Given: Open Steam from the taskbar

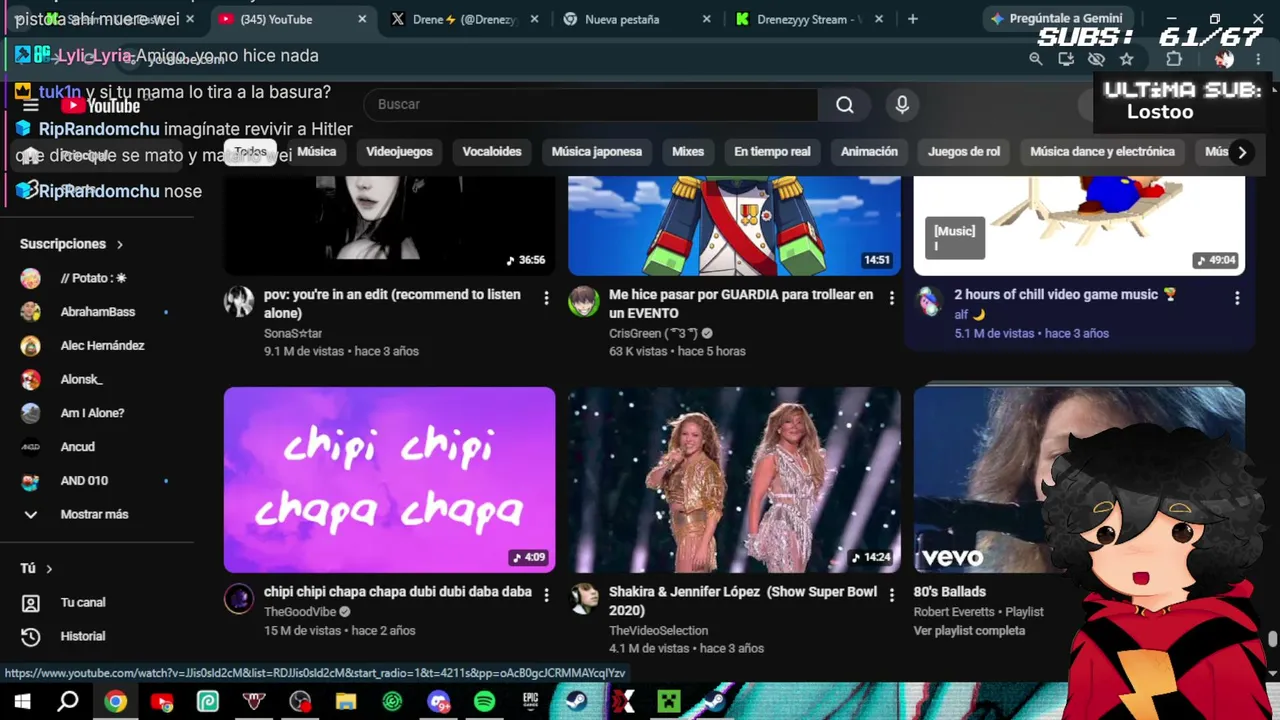Looking at the screenshot, I should pos(576,701).
